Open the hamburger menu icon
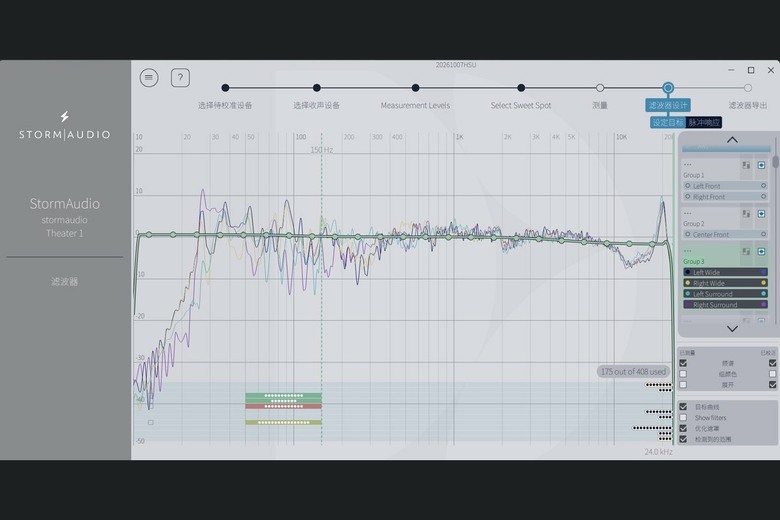The width and height of the screenshot is (780, 520). (149, 78)
